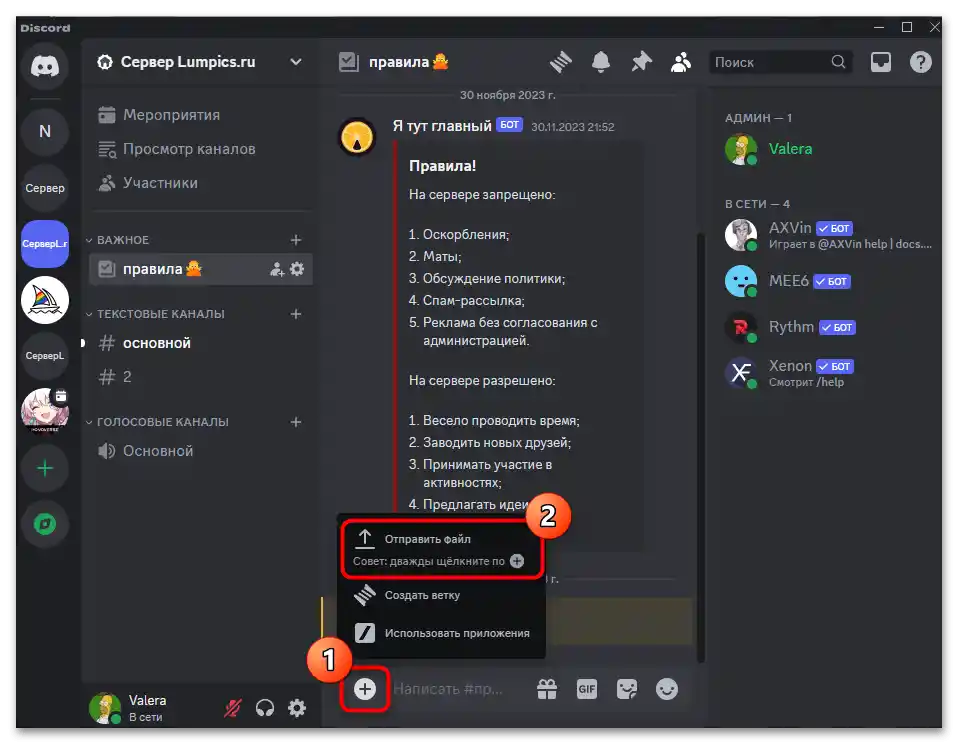Screen dimensions: 958x744
Task: Open the GIF picker
Action: click(x=587, y=689)
